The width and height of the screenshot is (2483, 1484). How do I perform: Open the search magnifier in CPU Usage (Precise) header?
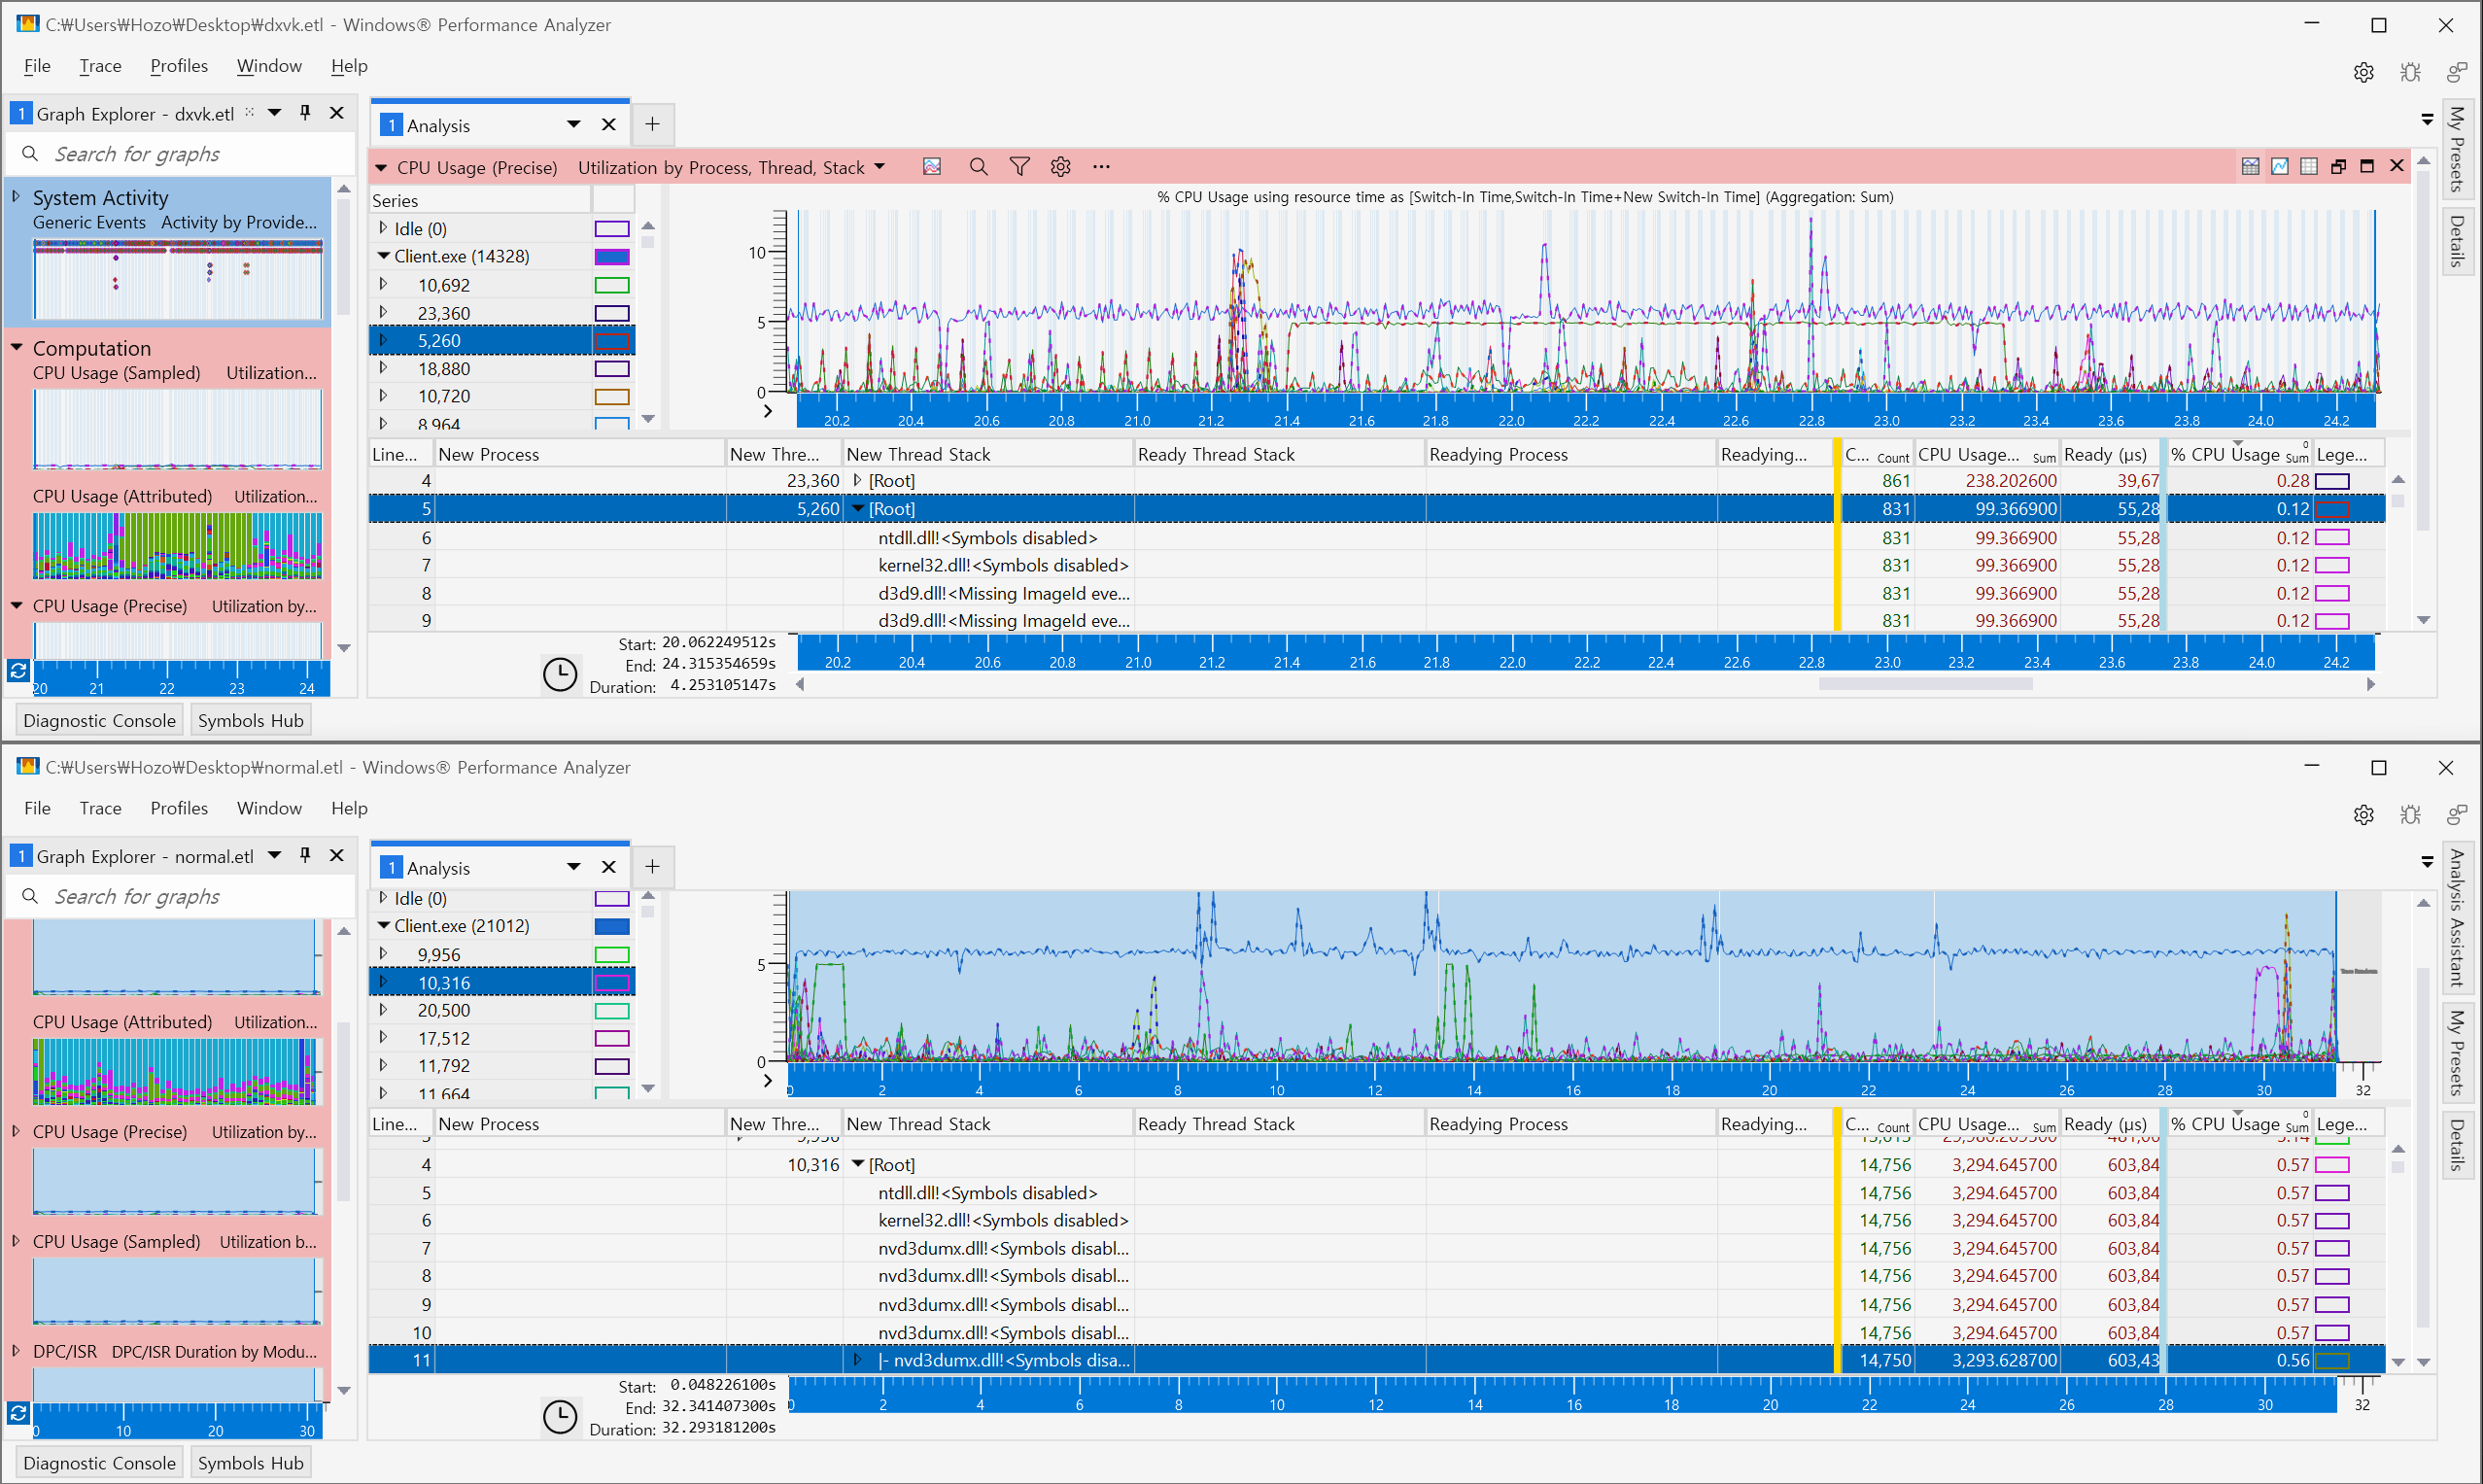click(978, 167)
